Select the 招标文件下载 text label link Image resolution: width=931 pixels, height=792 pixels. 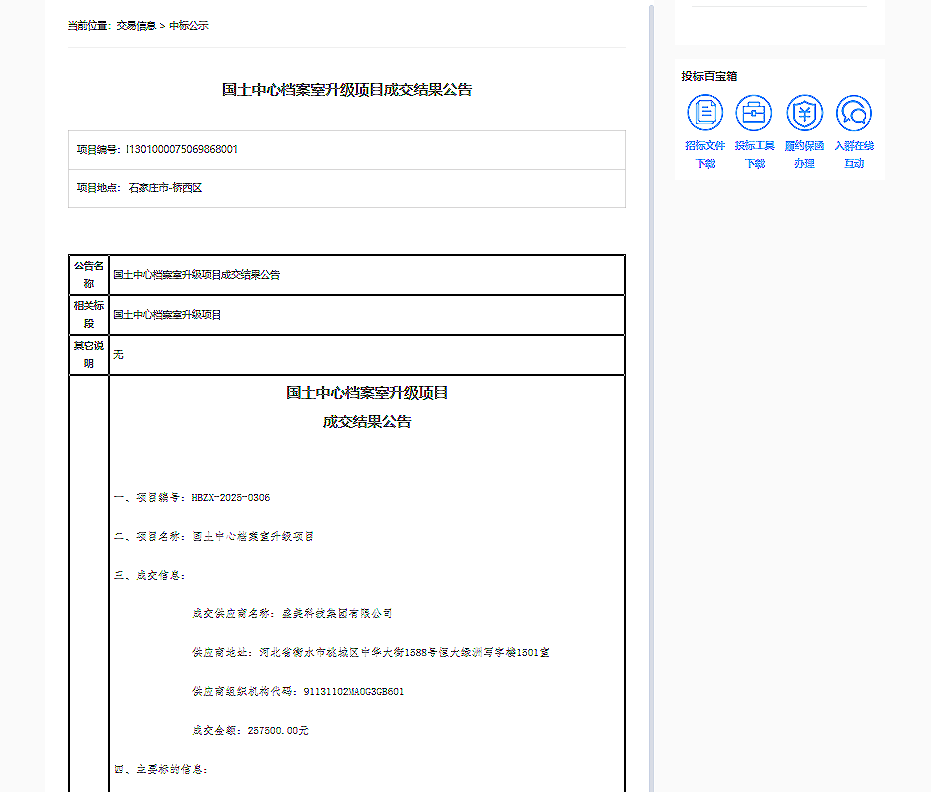tap(705, 154)
